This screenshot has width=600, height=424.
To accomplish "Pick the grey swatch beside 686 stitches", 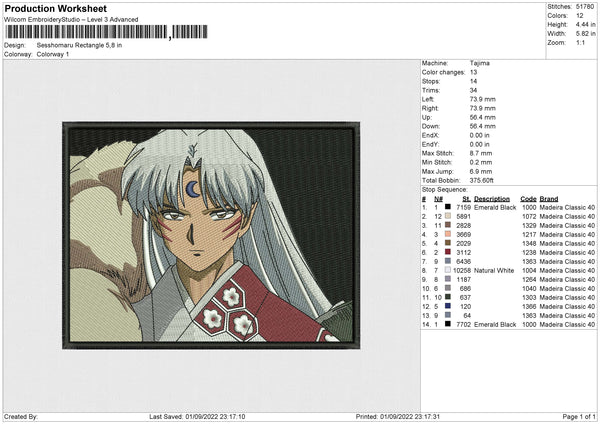I will (448, 288).
